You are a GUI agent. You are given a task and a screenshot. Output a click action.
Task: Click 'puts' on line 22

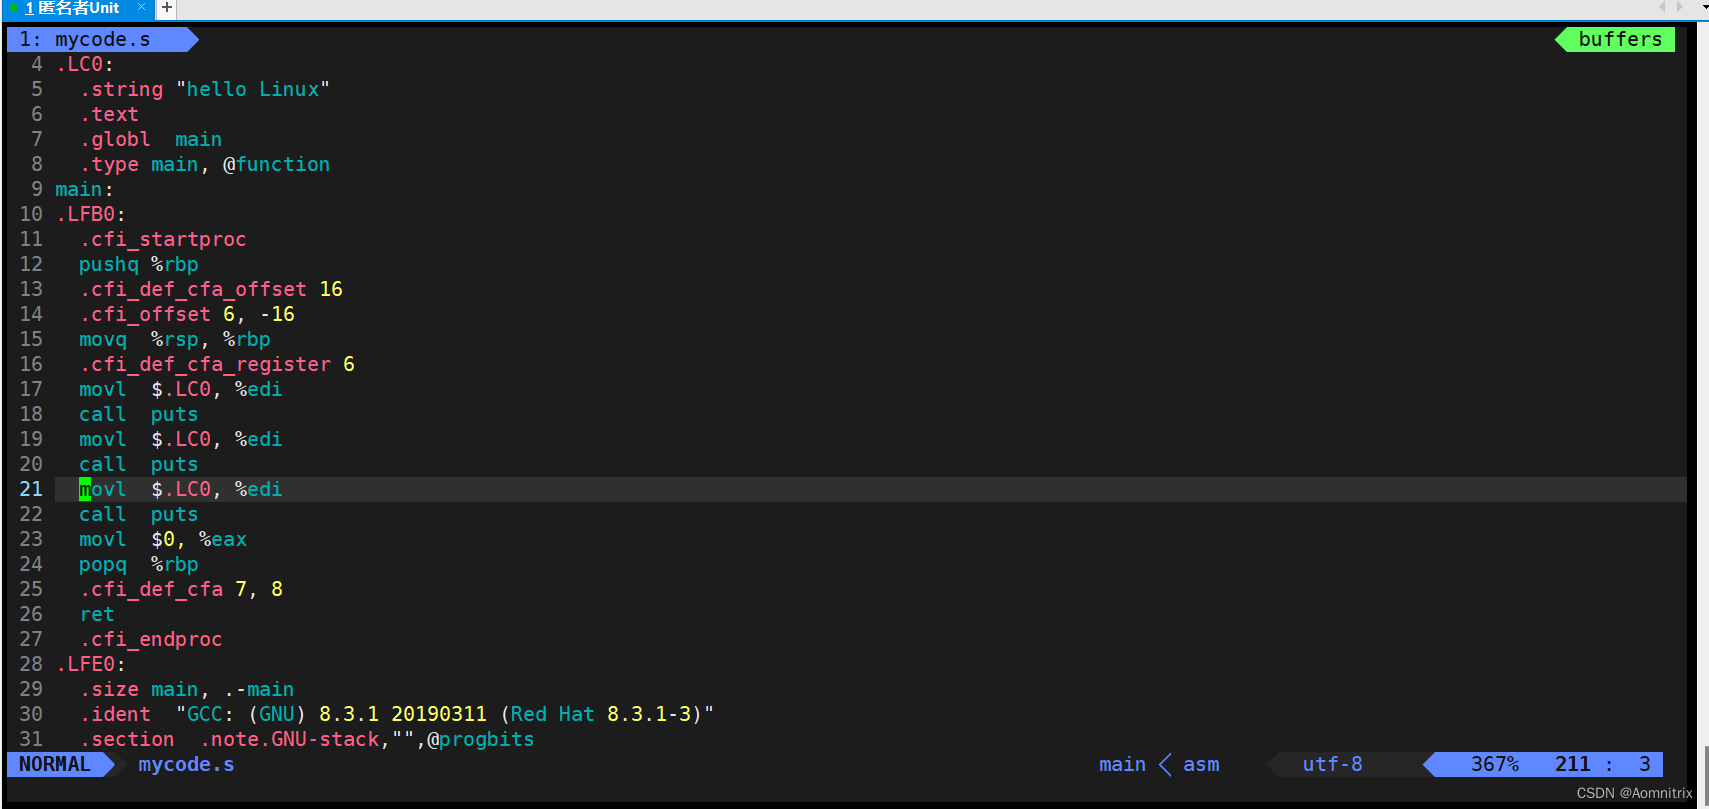175,514
